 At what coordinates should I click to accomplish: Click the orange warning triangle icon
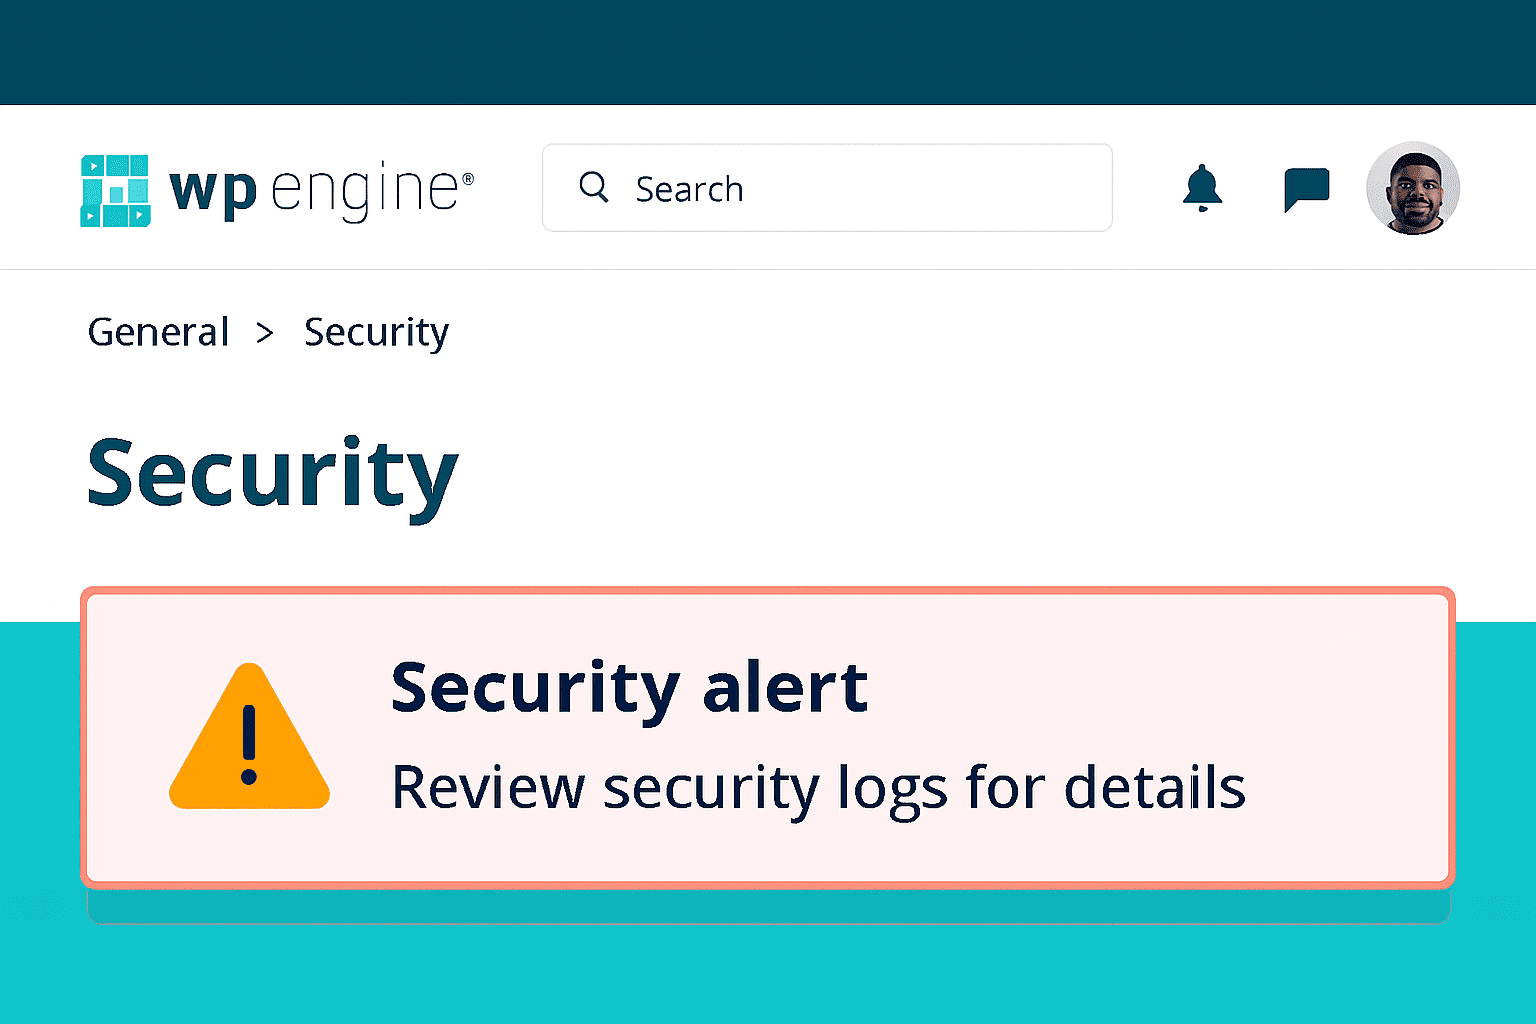click(249, 738)
